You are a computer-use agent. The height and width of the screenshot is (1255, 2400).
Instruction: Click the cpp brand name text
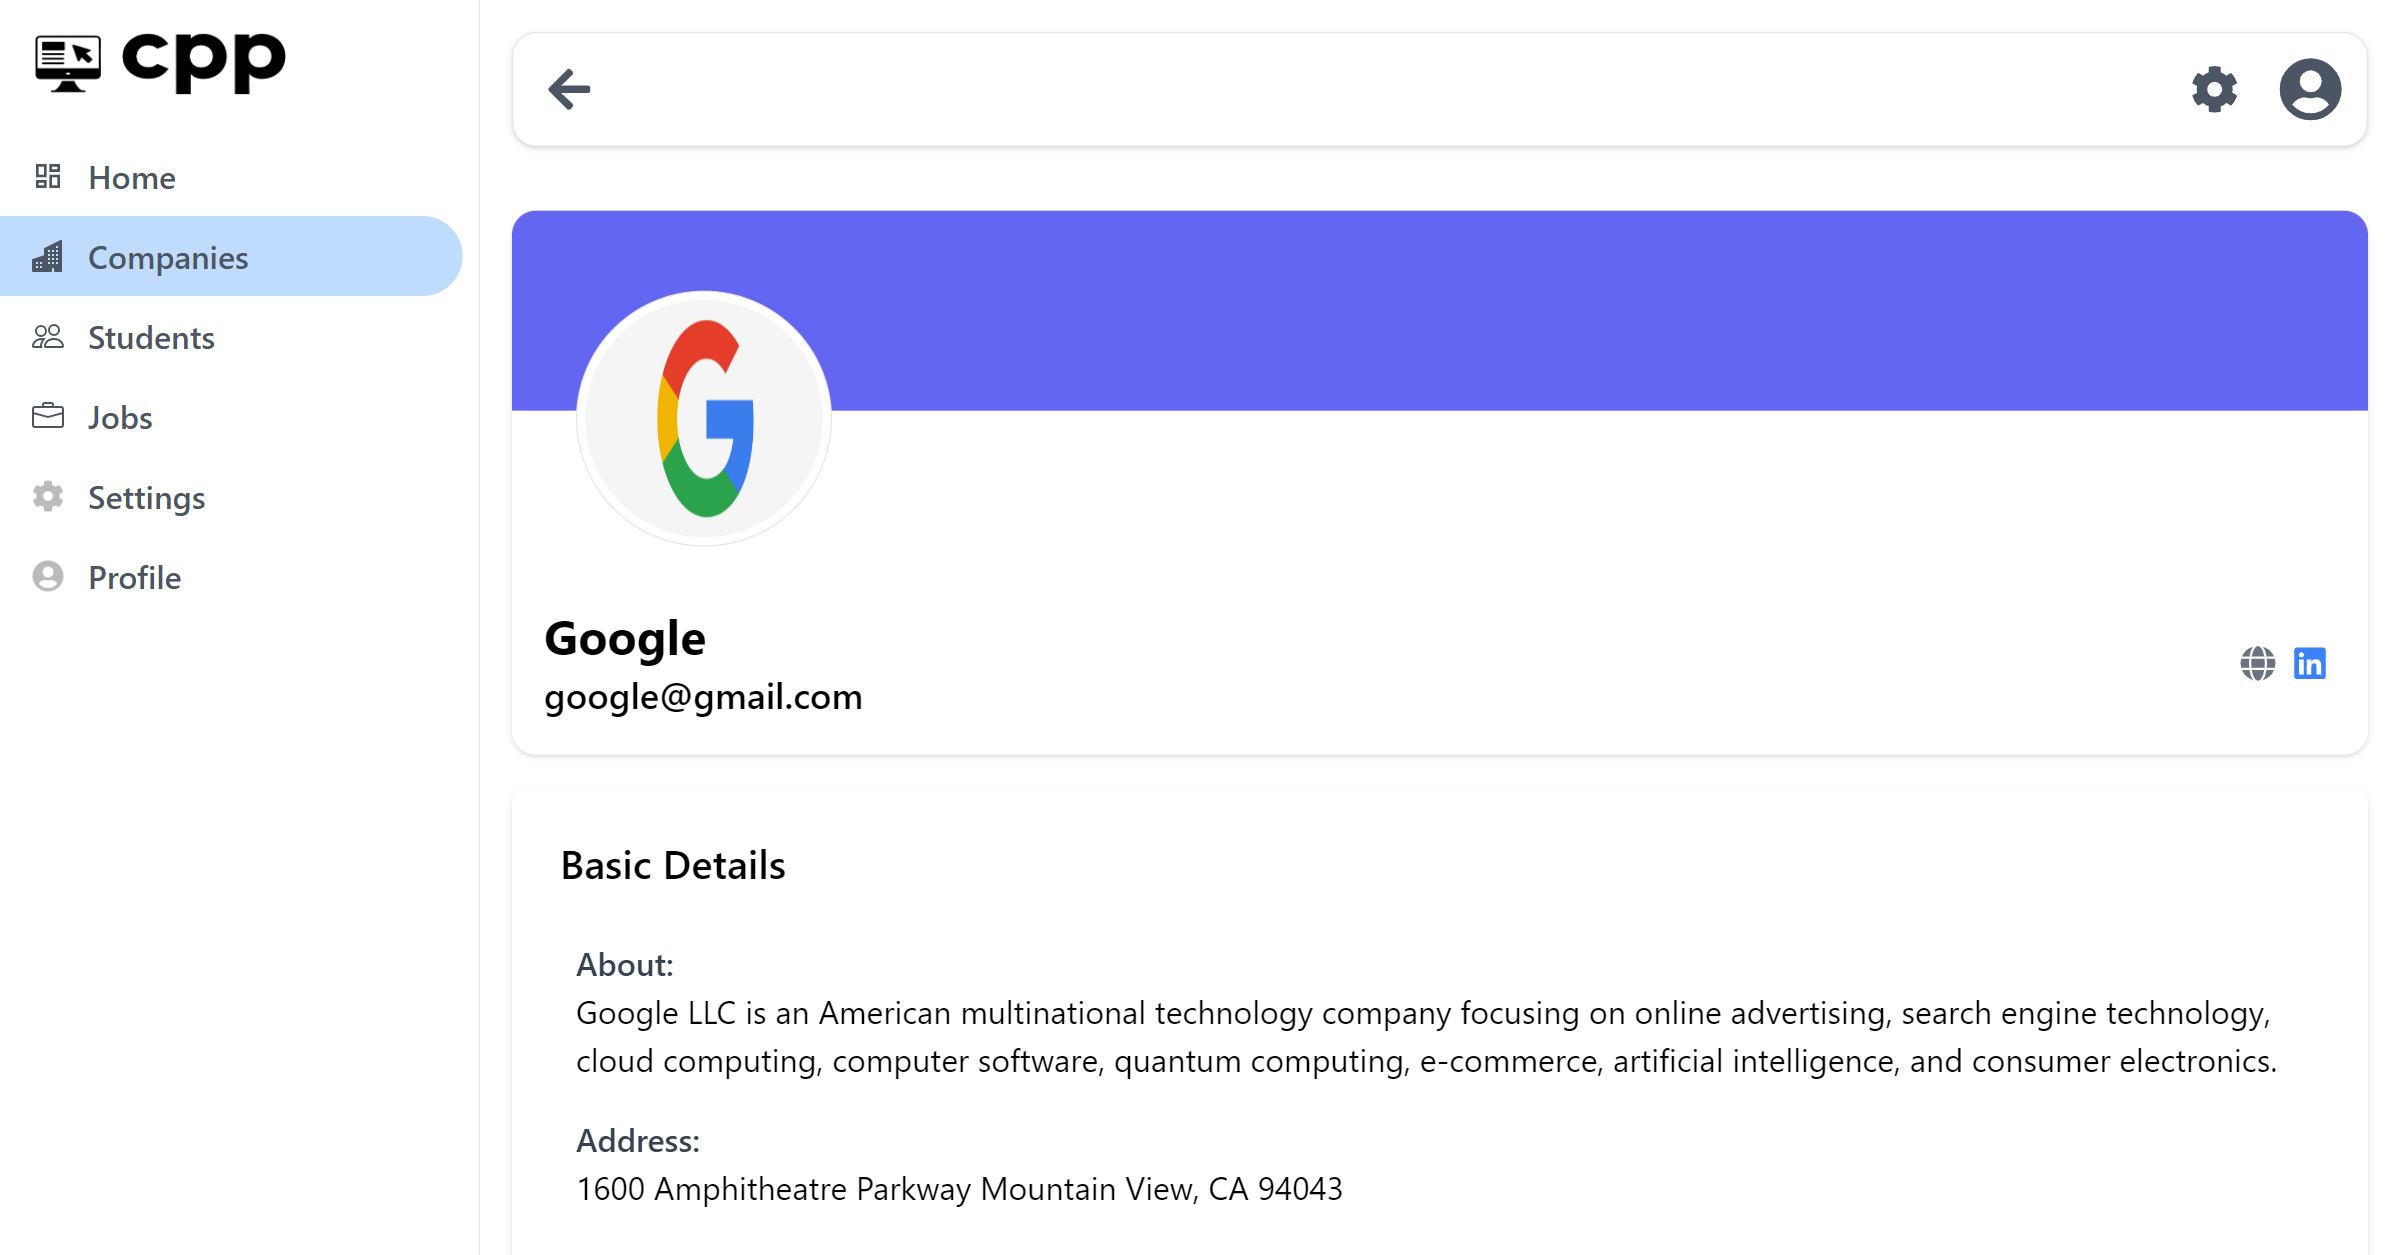pos(204,62)
